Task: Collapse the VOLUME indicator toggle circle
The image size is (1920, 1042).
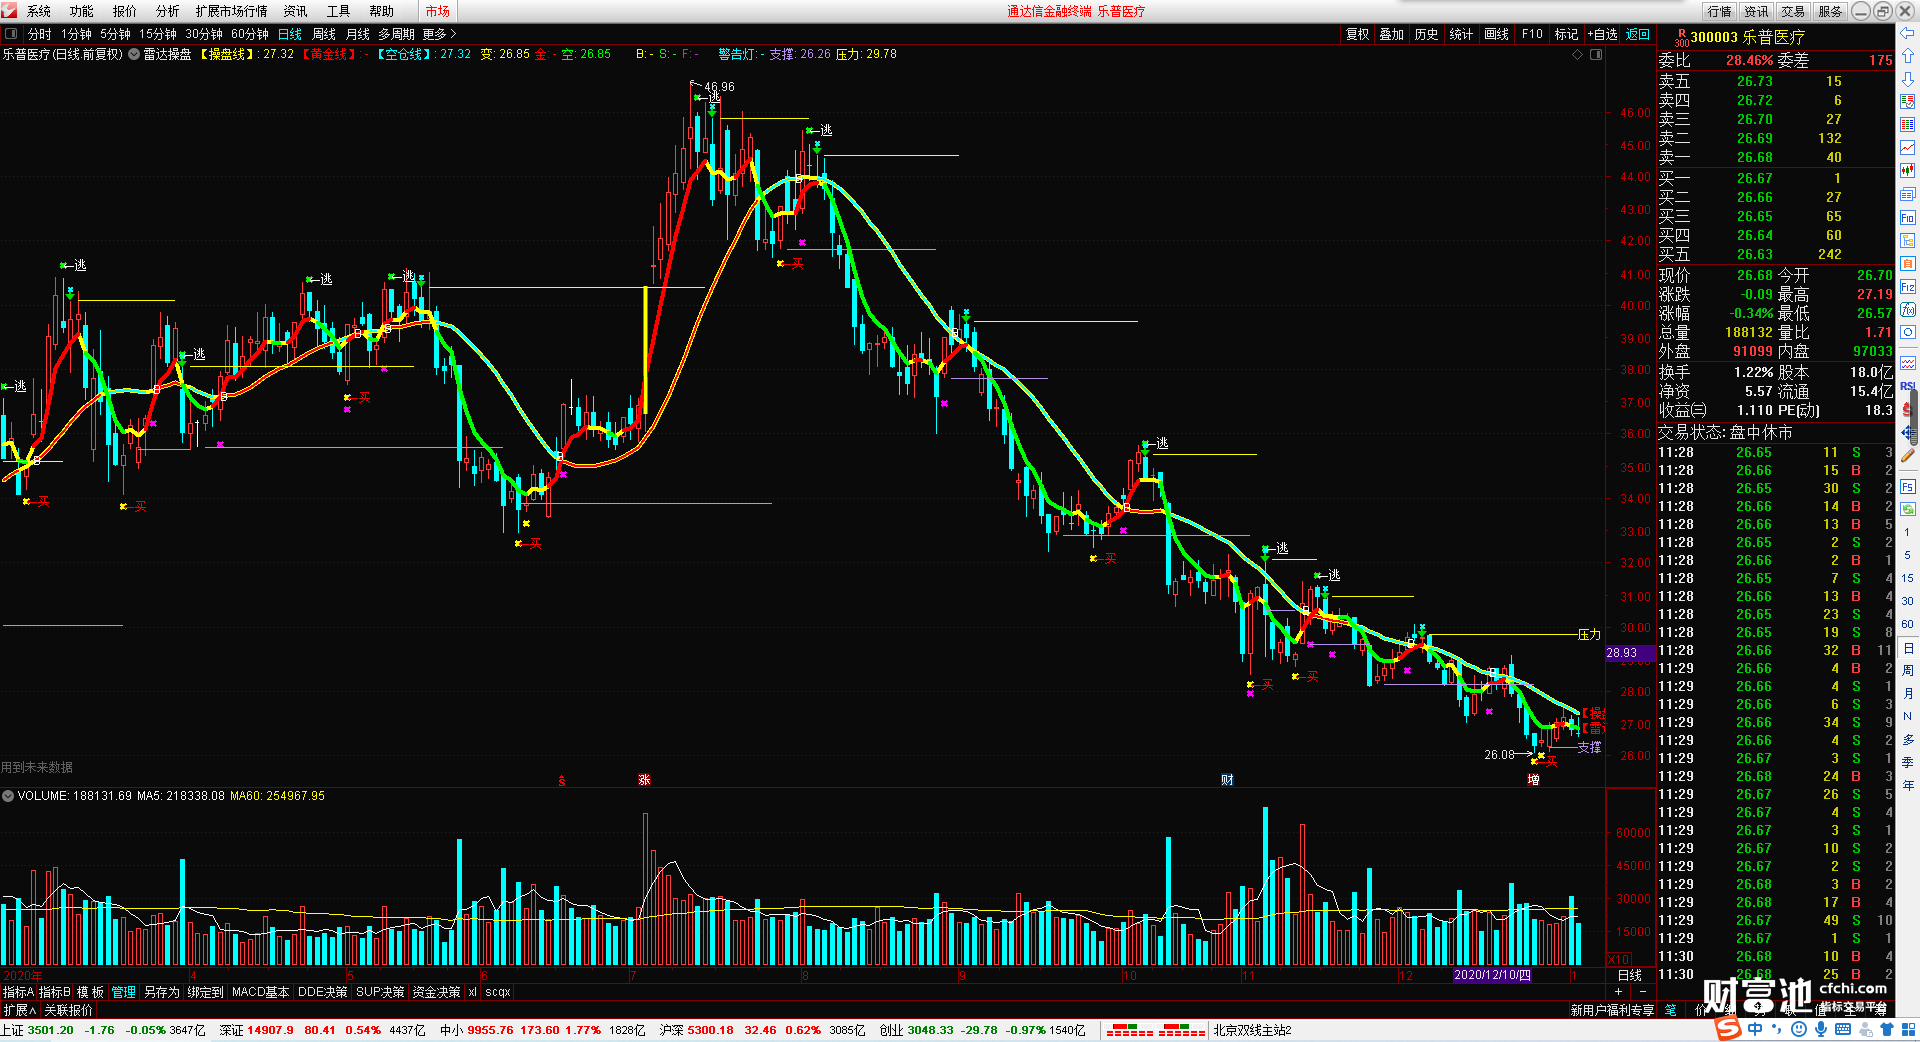Action: click(x=8, y=796)
